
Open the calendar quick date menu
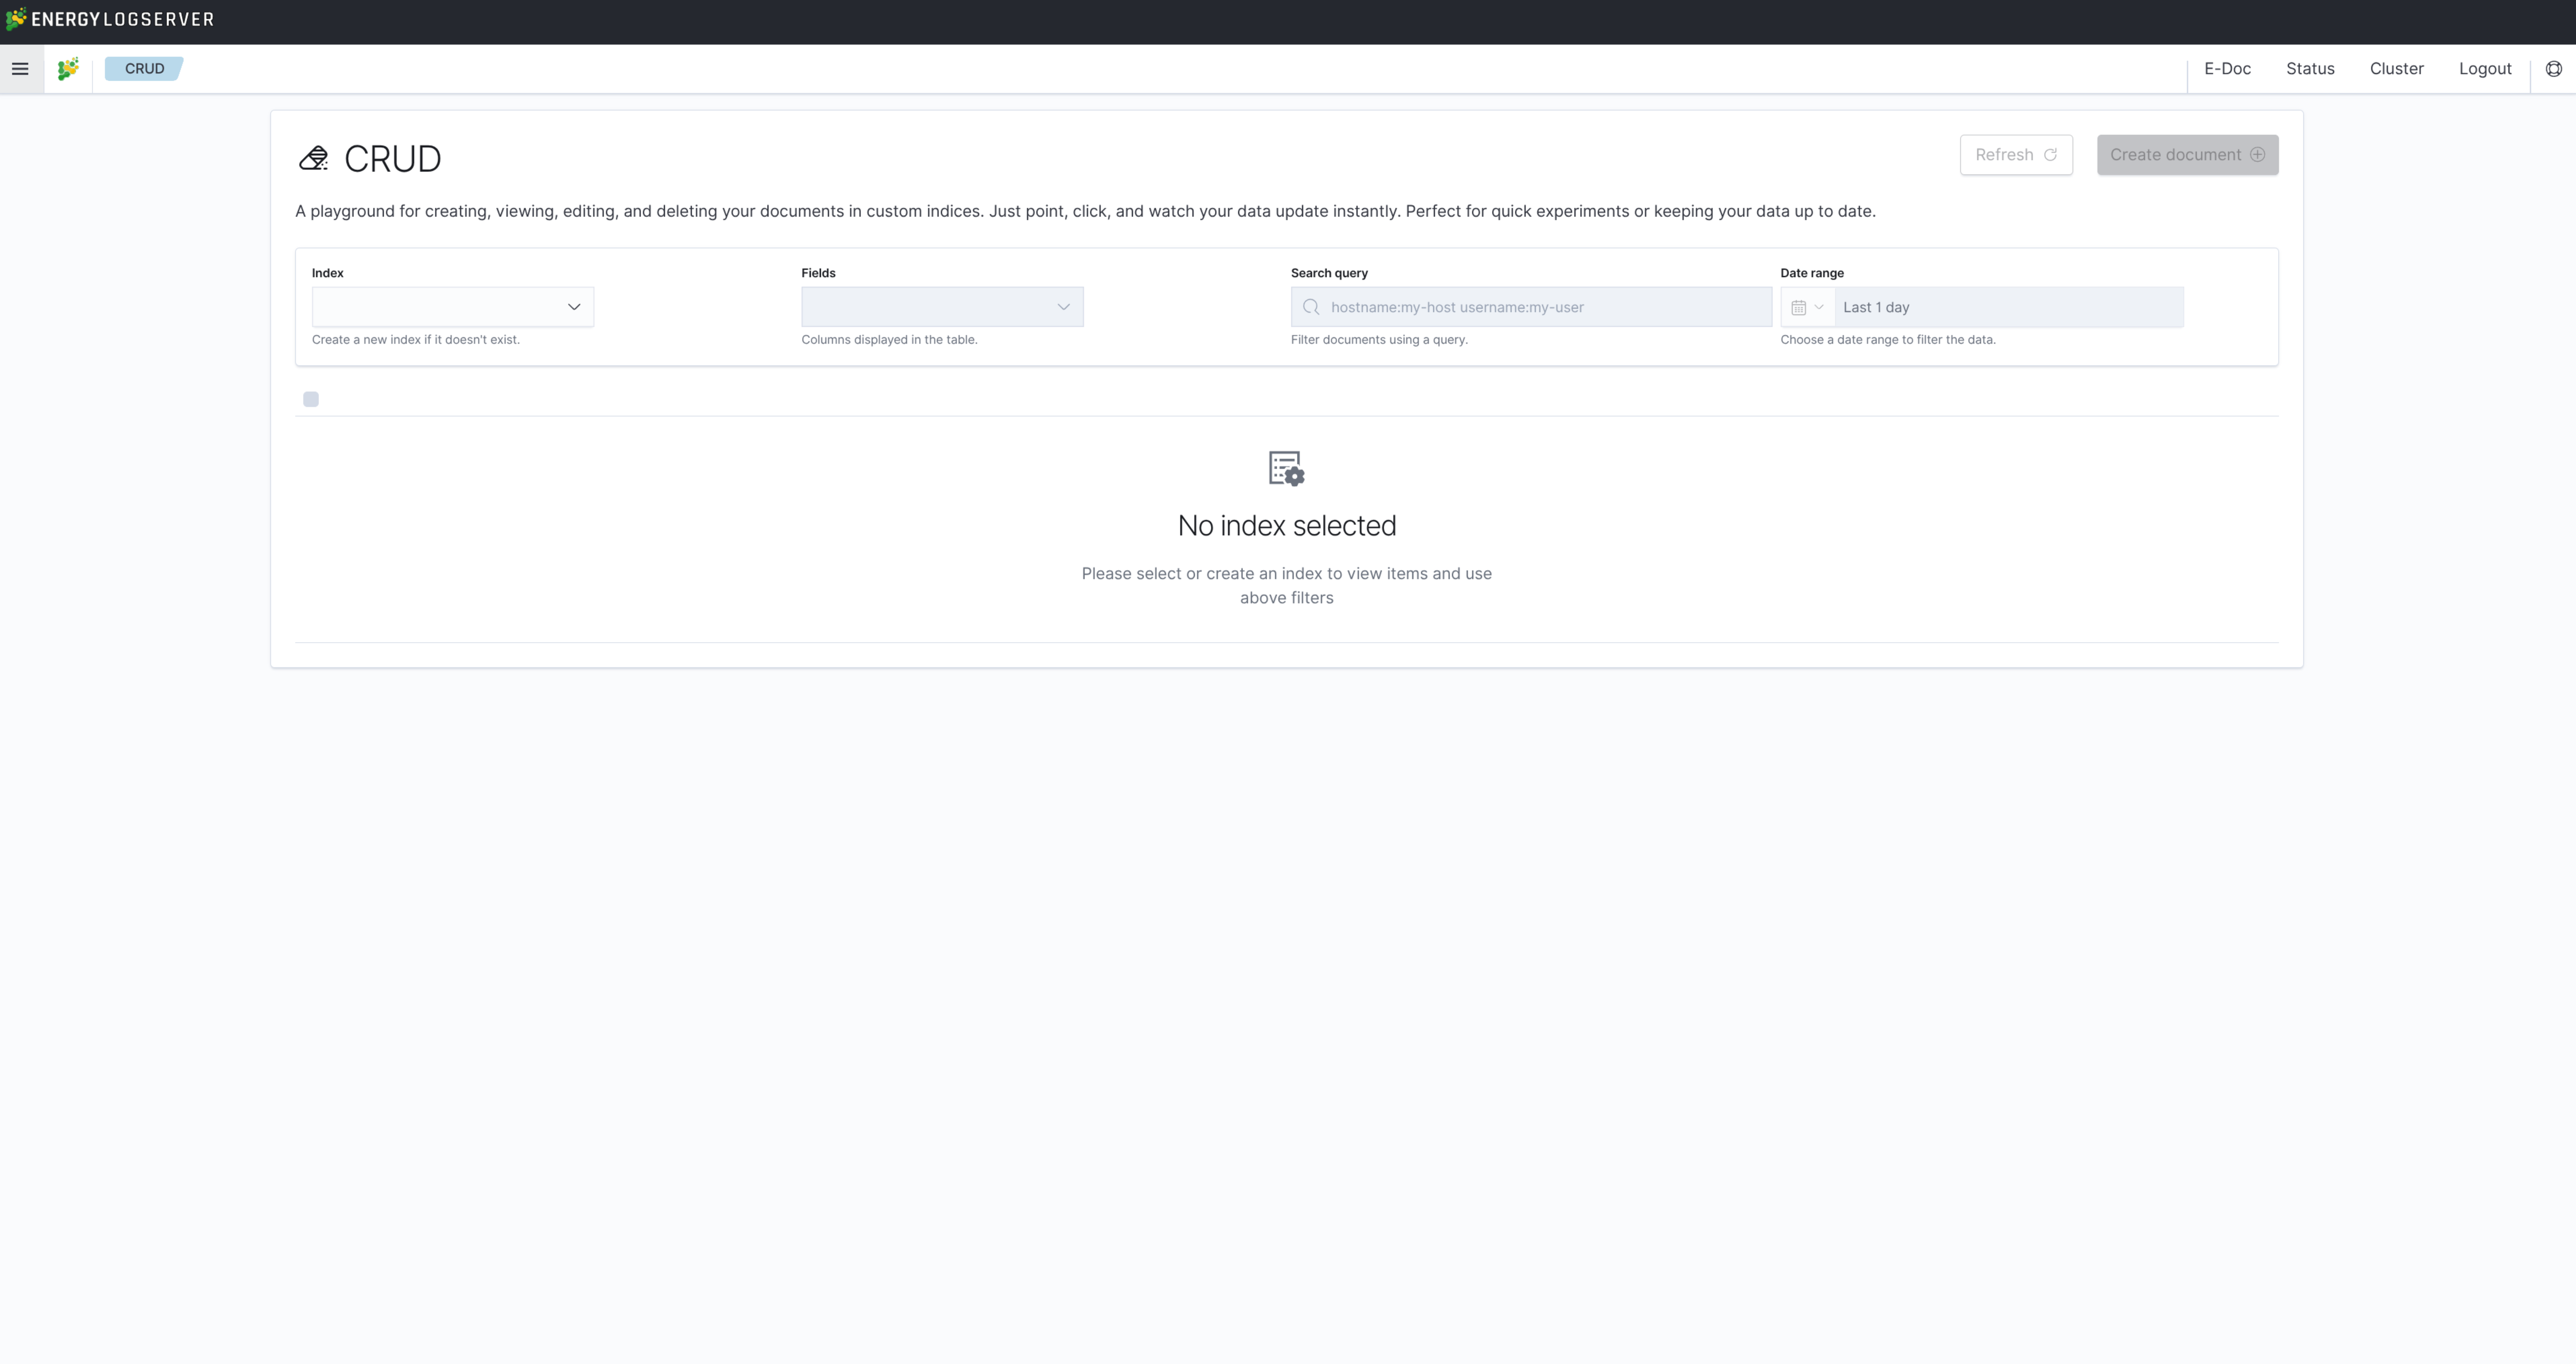[1807, 307]
